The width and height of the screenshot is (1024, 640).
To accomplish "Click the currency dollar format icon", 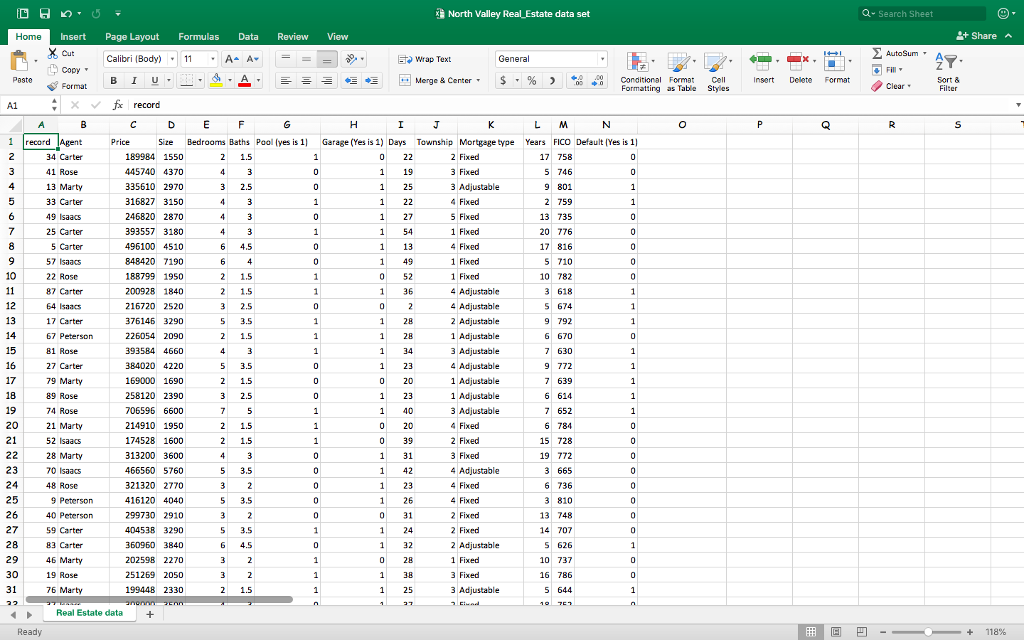I will (x=503, y=80).
